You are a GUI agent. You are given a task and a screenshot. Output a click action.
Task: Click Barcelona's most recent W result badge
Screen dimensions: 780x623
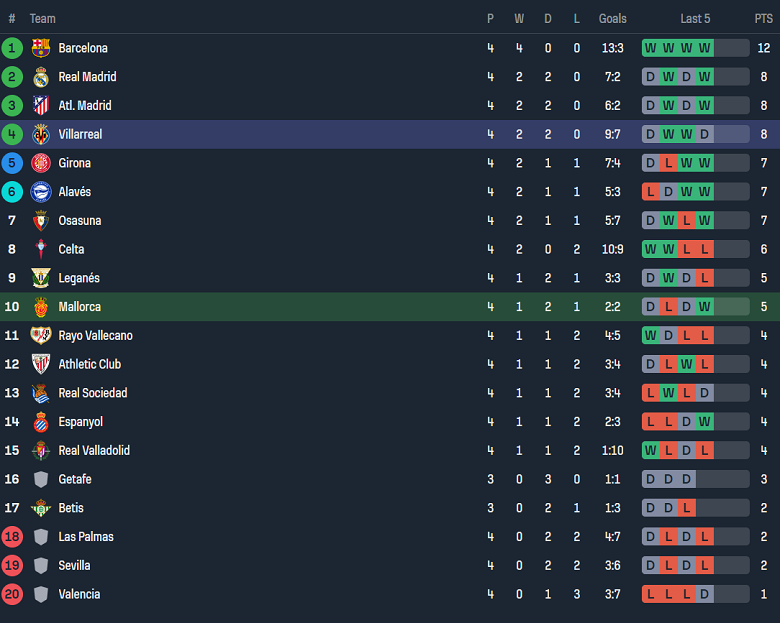[x=705, y=48]
